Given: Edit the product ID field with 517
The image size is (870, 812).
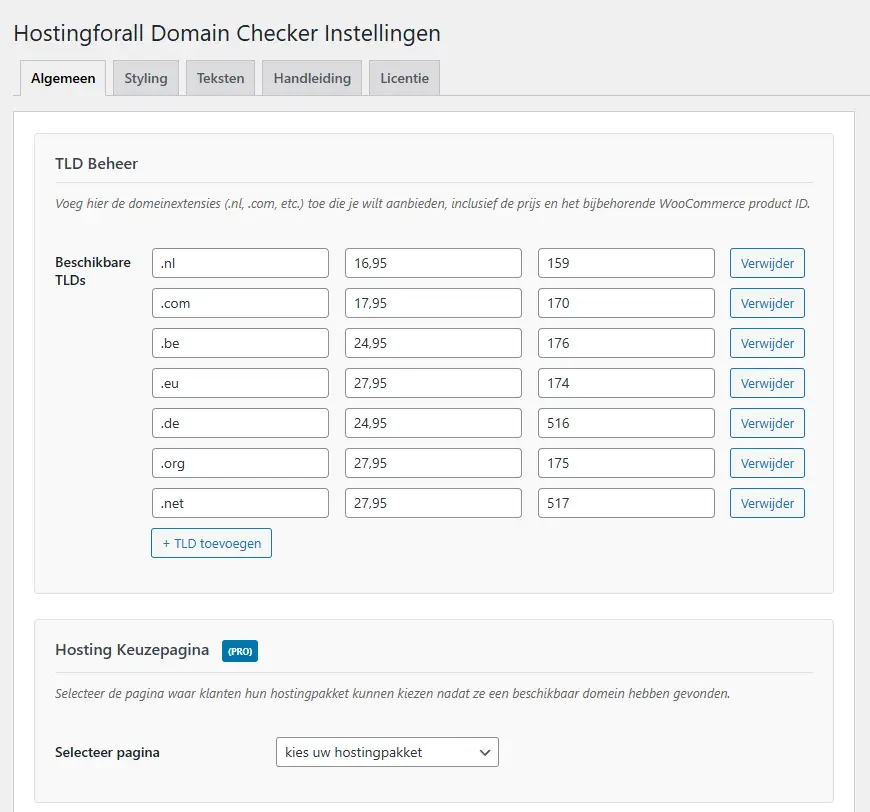Looking at the screenshot, I should click(x=626, y=503).
